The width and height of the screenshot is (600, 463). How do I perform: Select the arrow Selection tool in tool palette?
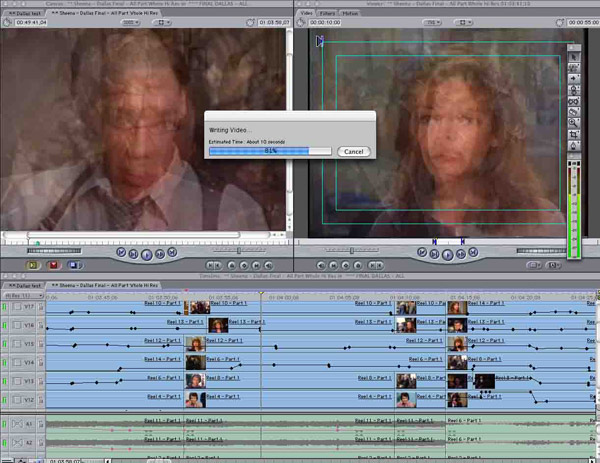click(573, 57)
